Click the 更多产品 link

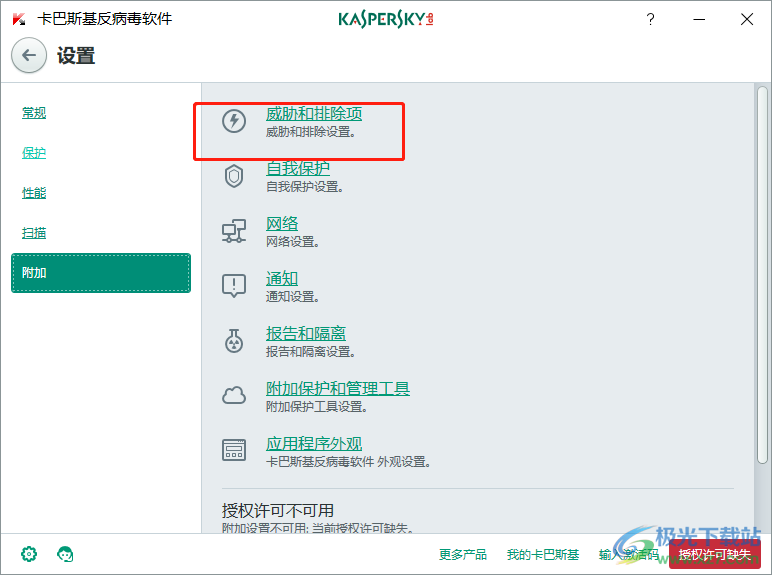pyautogui.click(x=463, y=555)
